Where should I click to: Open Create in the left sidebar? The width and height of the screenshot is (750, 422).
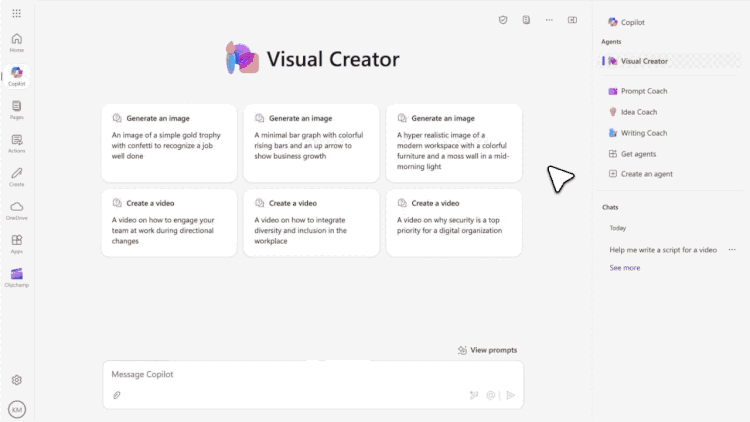coord(17,177)
